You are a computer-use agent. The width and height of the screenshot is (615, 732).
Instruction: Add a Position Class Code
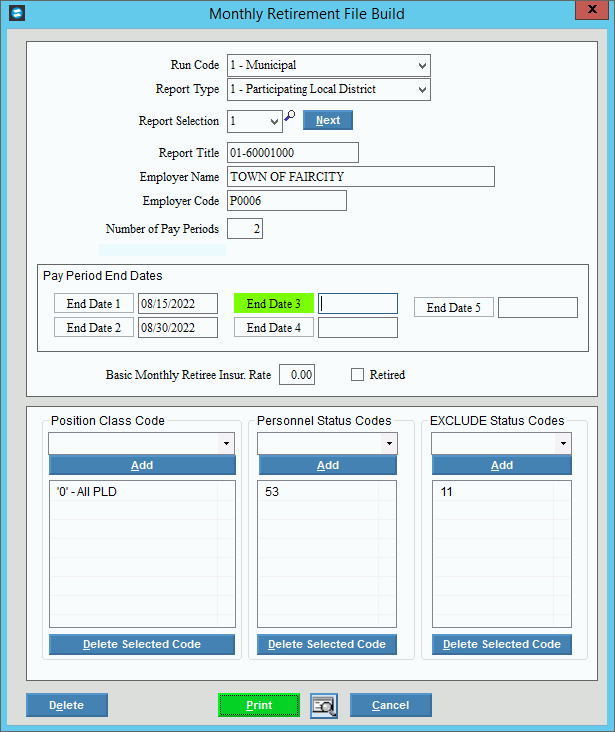click(x=142, y=465)
